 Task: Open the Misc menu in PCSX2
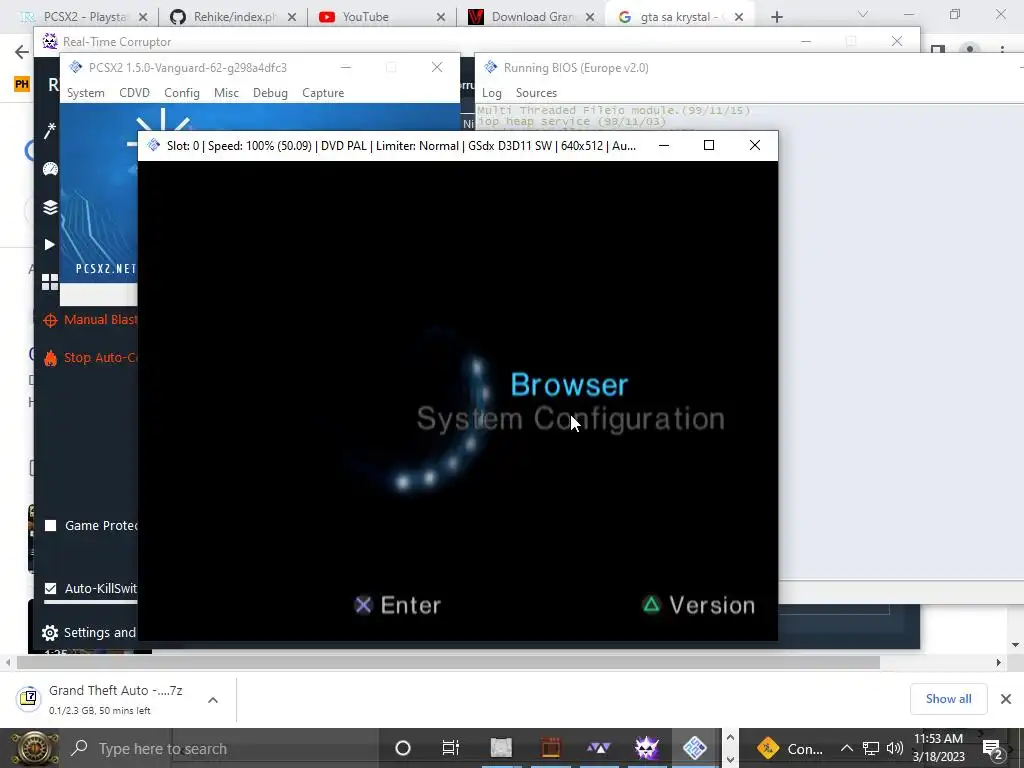226,93
